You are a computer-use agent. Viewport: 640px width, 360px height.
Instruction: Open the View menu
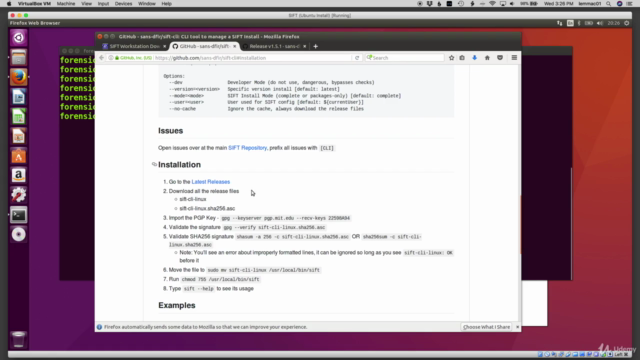(86, 4)
